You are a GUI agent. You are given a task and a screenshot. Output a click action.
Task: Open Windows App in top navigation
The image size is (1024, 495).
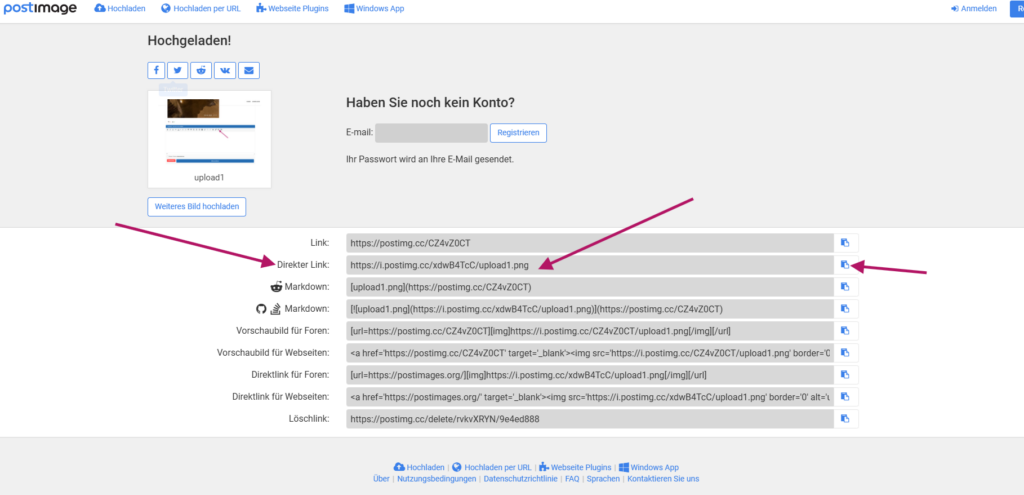pyautogui.click(x=377, y=8)
